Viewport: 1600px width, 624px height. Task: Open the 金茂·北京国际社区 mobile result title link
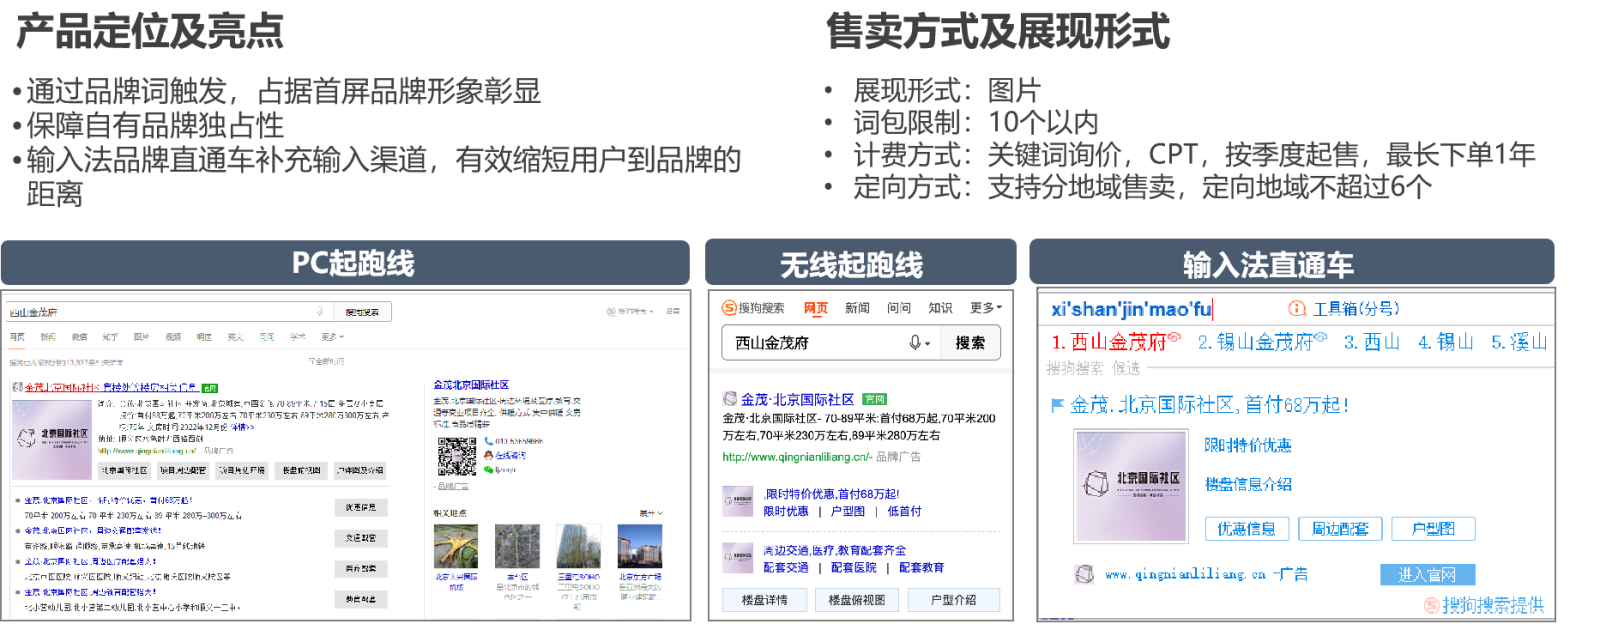click(797, 399)
